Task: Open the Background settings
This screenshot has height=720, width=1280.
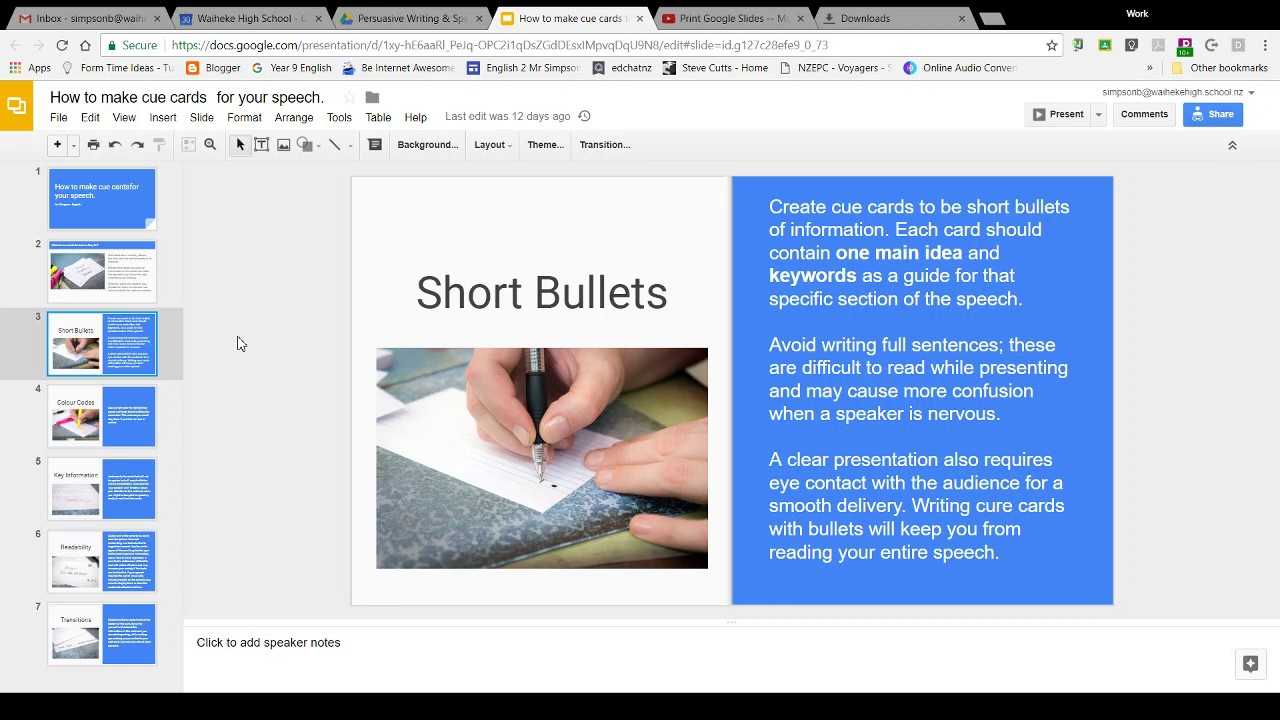Action: (x=427, y=144)
